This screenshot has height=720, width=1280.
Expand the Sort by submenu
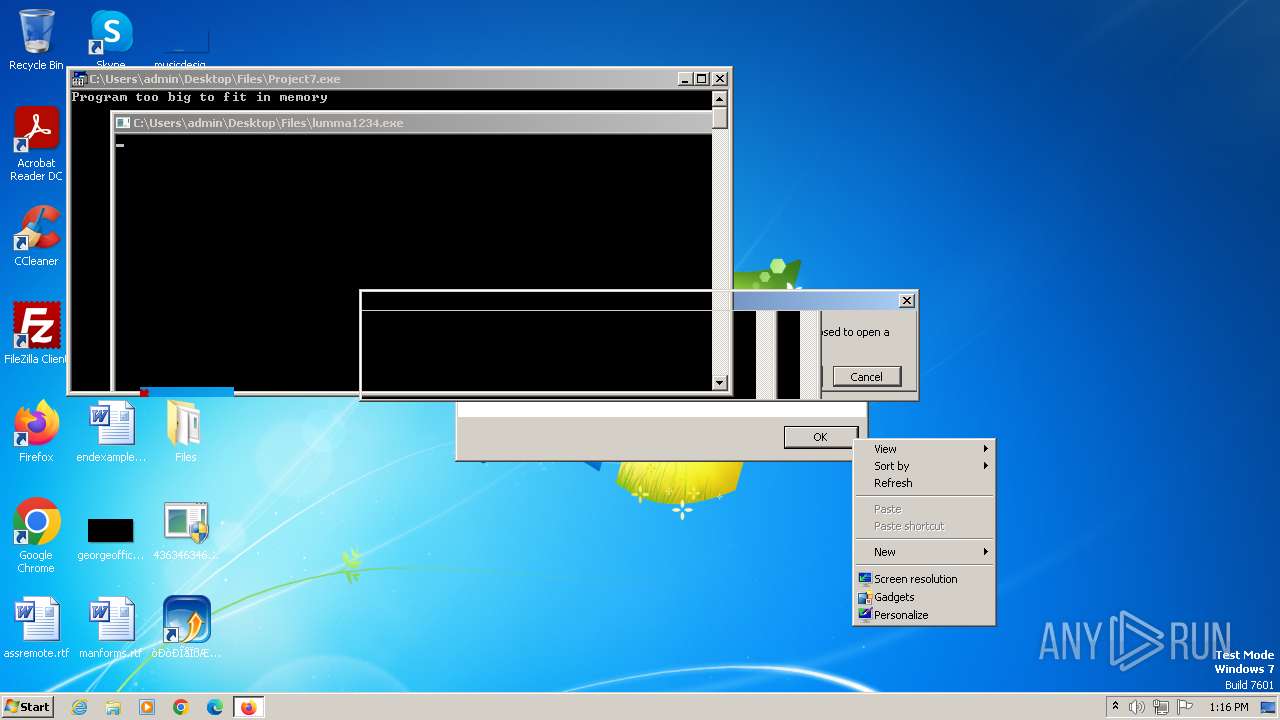pyautogui.click(x=924, y=466)
